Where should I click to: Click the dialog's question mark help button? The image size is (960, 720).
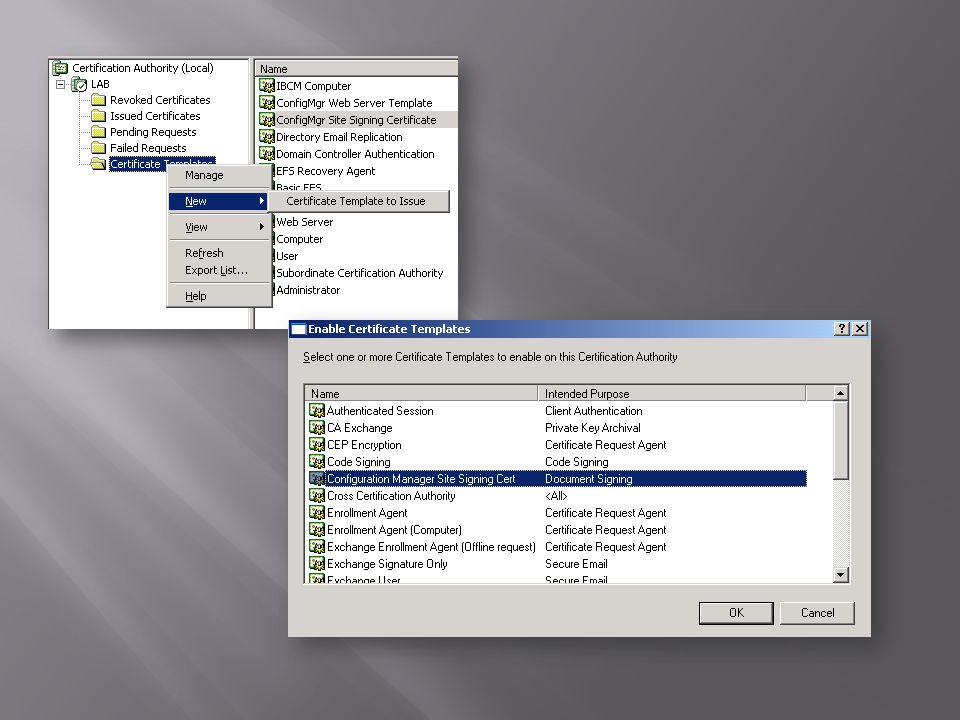pos(842,329)
